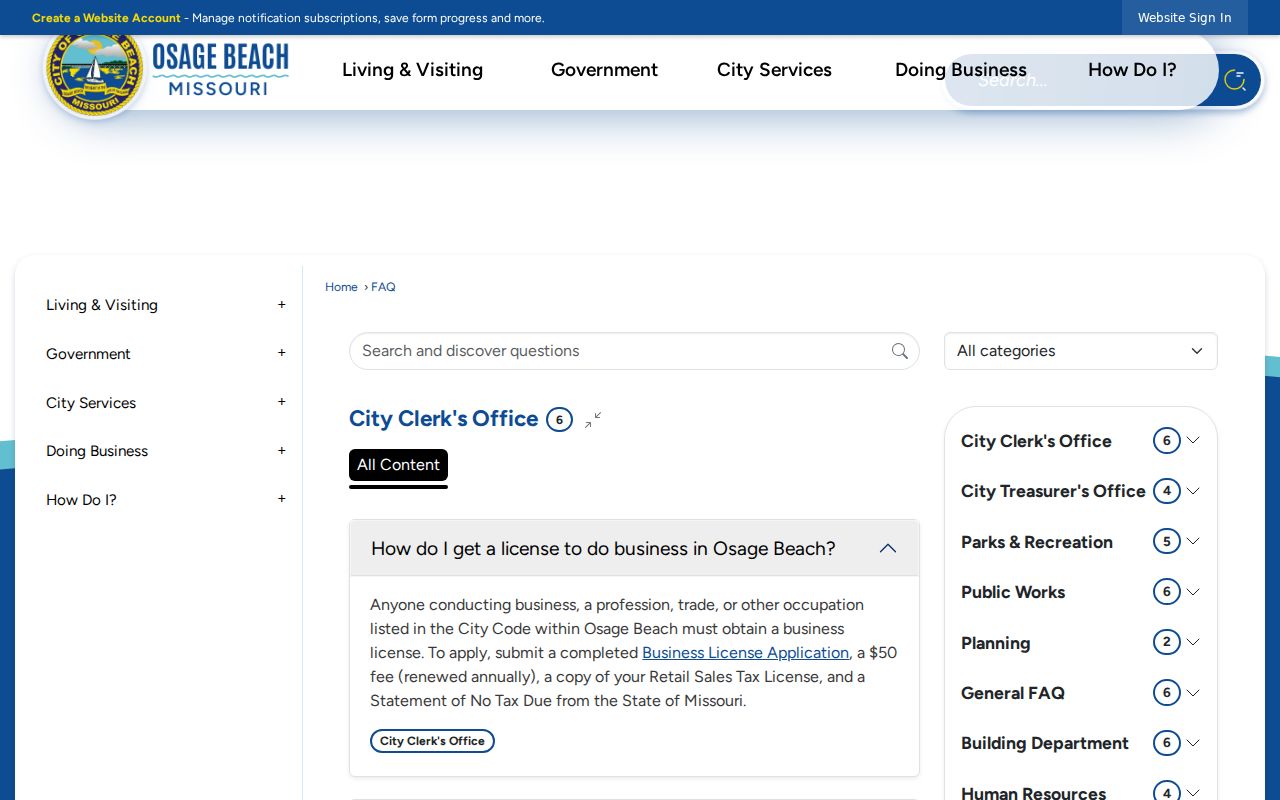Expand City Clerk's Office category chevron
Image resolution: width=1280 pixels, height=800 pixels.
coord(1193,440)
